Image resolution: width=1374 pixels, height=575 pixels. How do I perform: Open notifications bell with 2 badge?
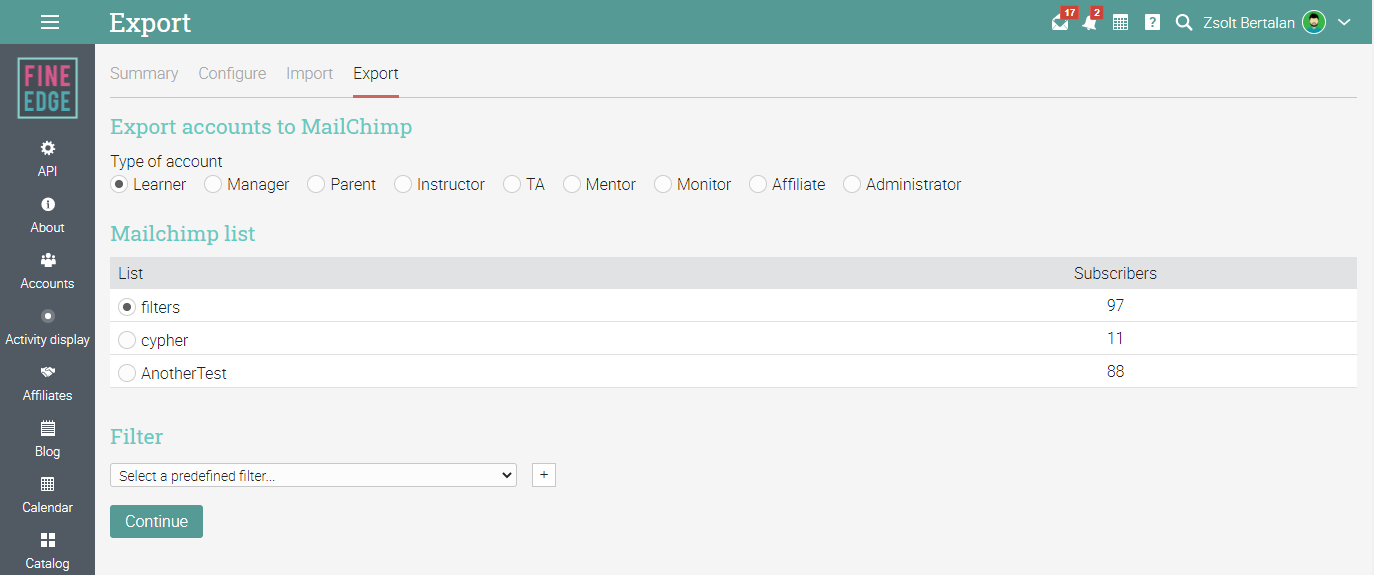[1090, 22]
